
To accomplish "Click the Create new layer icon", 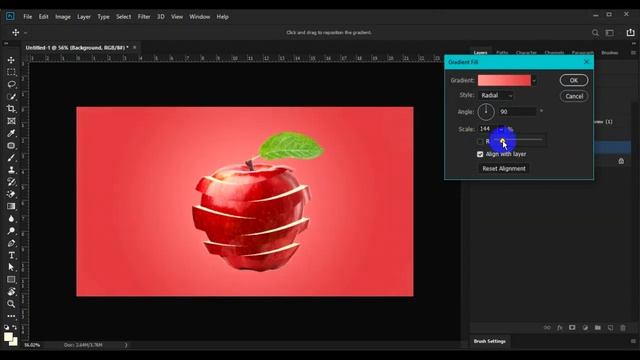I will (x=610, y=328).
